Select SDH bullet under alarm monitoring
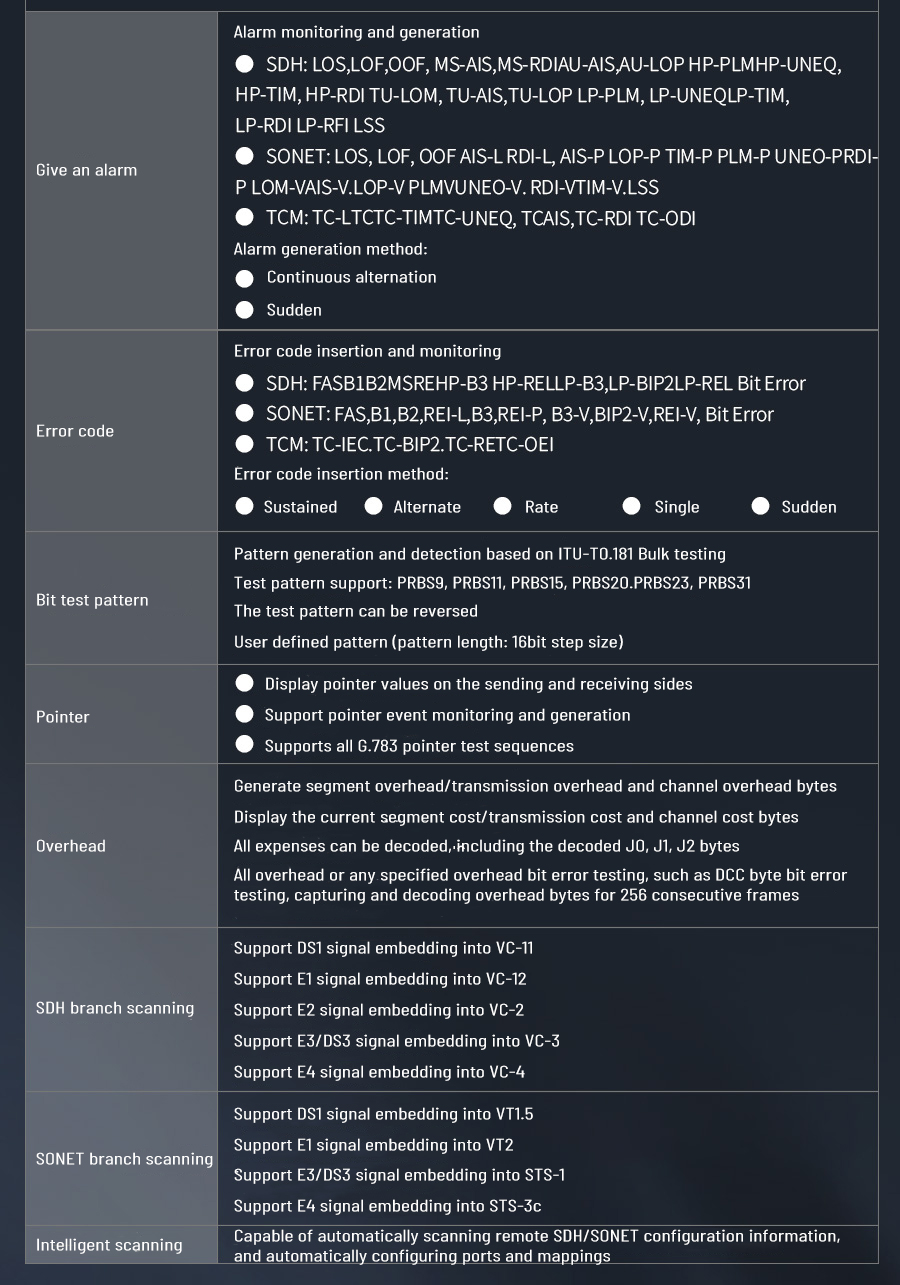 coord(244,64)
